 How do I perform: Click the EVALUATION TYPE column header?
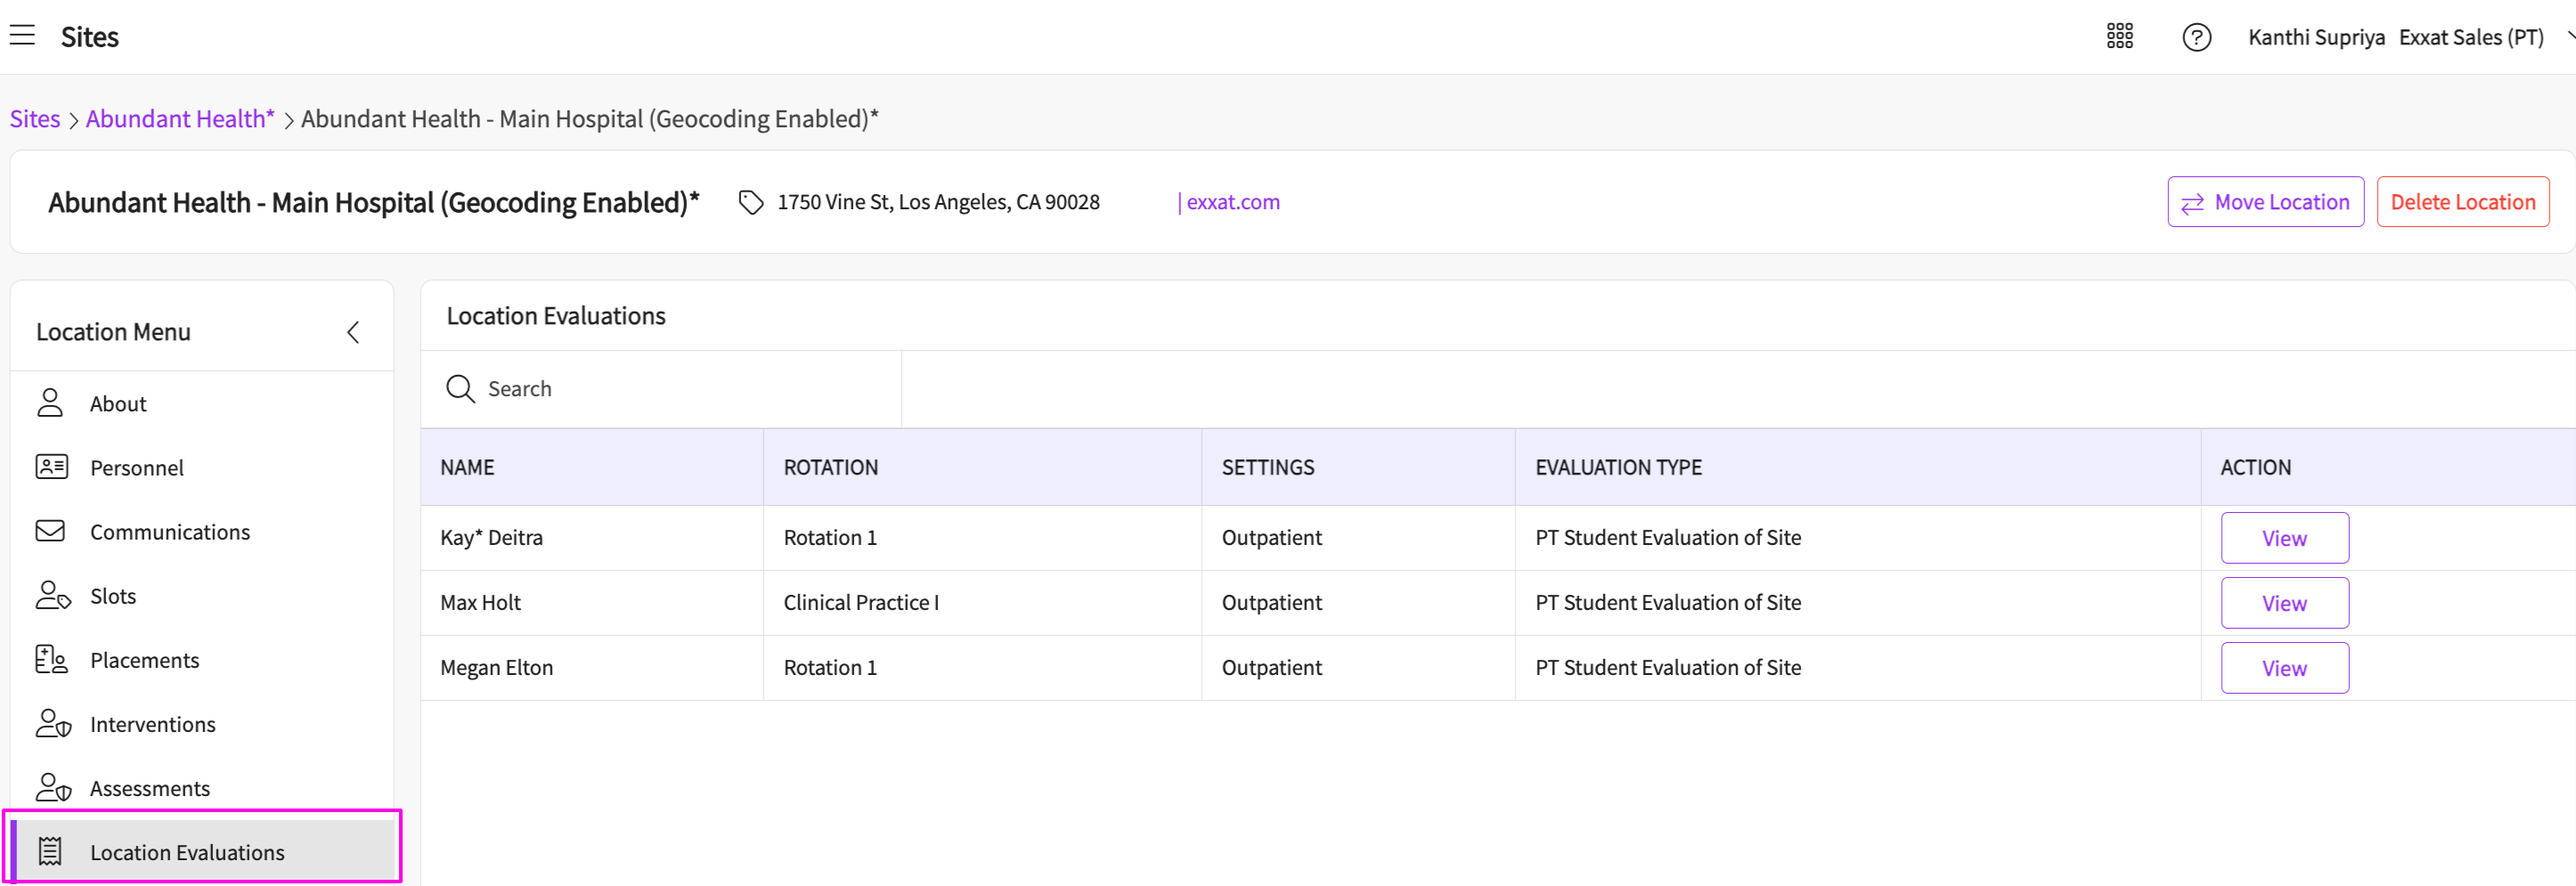coord(1858,467)
